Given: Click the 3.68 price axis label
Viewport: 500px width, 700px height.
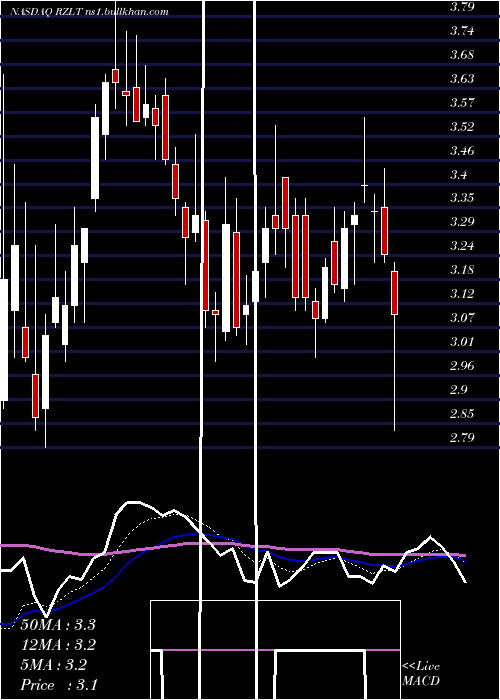Looking at the screenshot, I should tap(462, 55).
